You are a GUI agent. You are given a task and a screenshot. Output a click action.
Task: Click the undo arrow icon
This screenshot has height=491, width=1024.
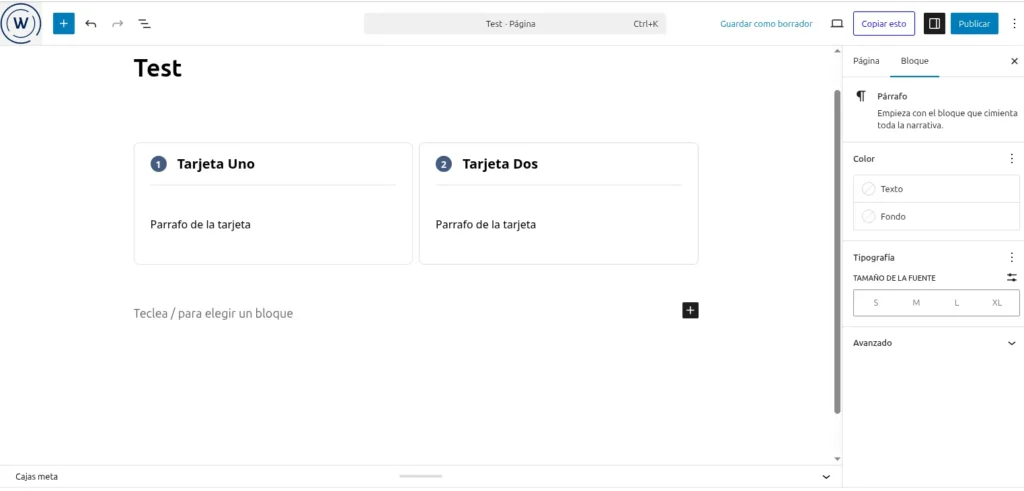click(91, 23)
